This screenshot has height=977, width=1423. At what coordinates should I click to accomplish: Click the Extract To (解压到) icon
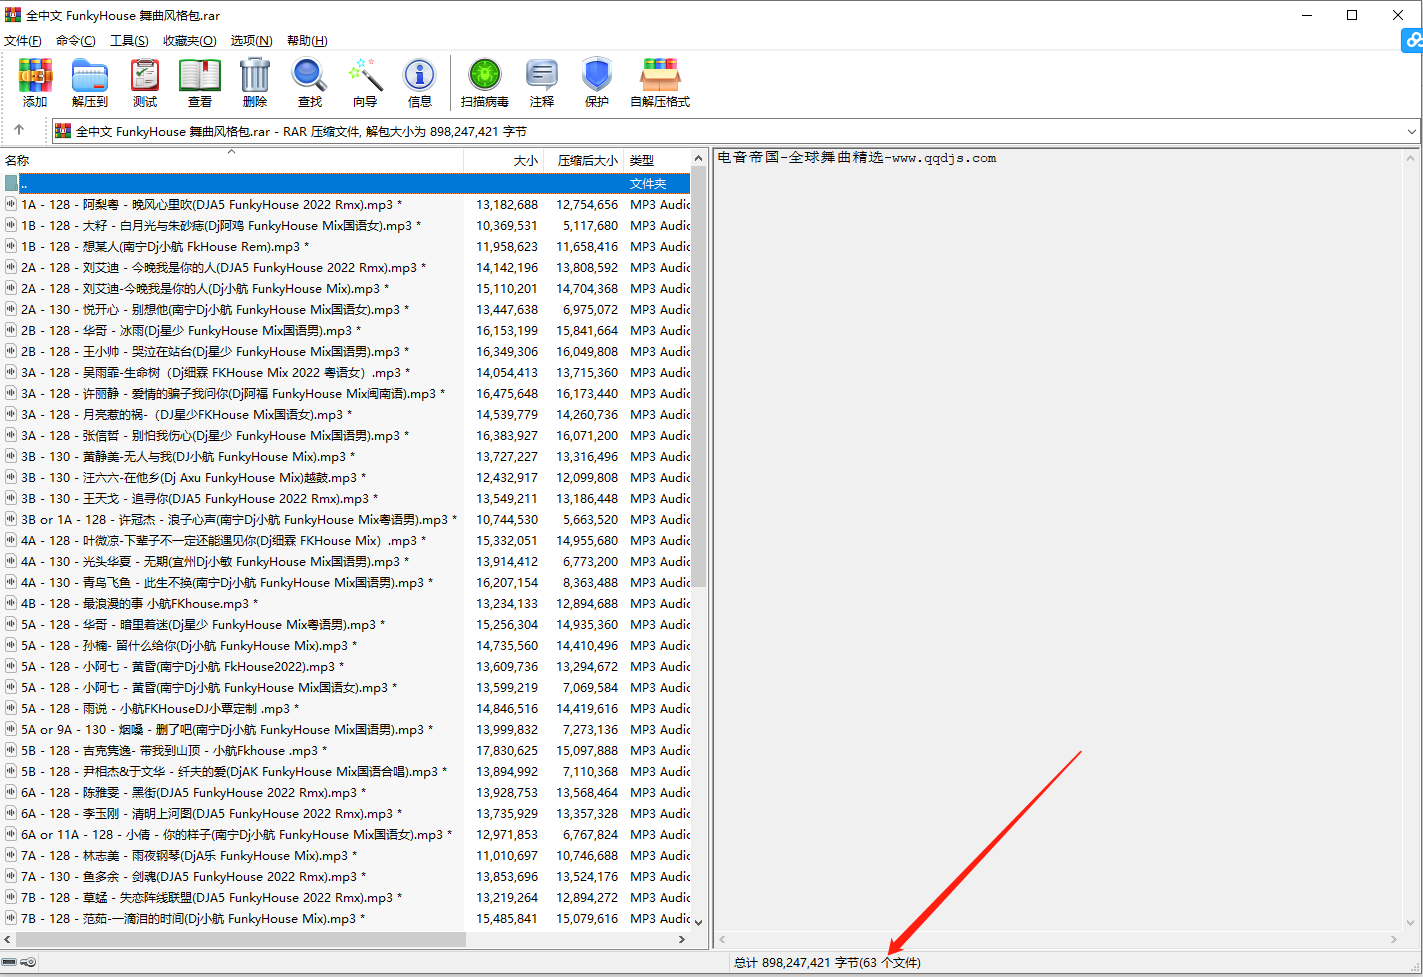click(90, 82)
